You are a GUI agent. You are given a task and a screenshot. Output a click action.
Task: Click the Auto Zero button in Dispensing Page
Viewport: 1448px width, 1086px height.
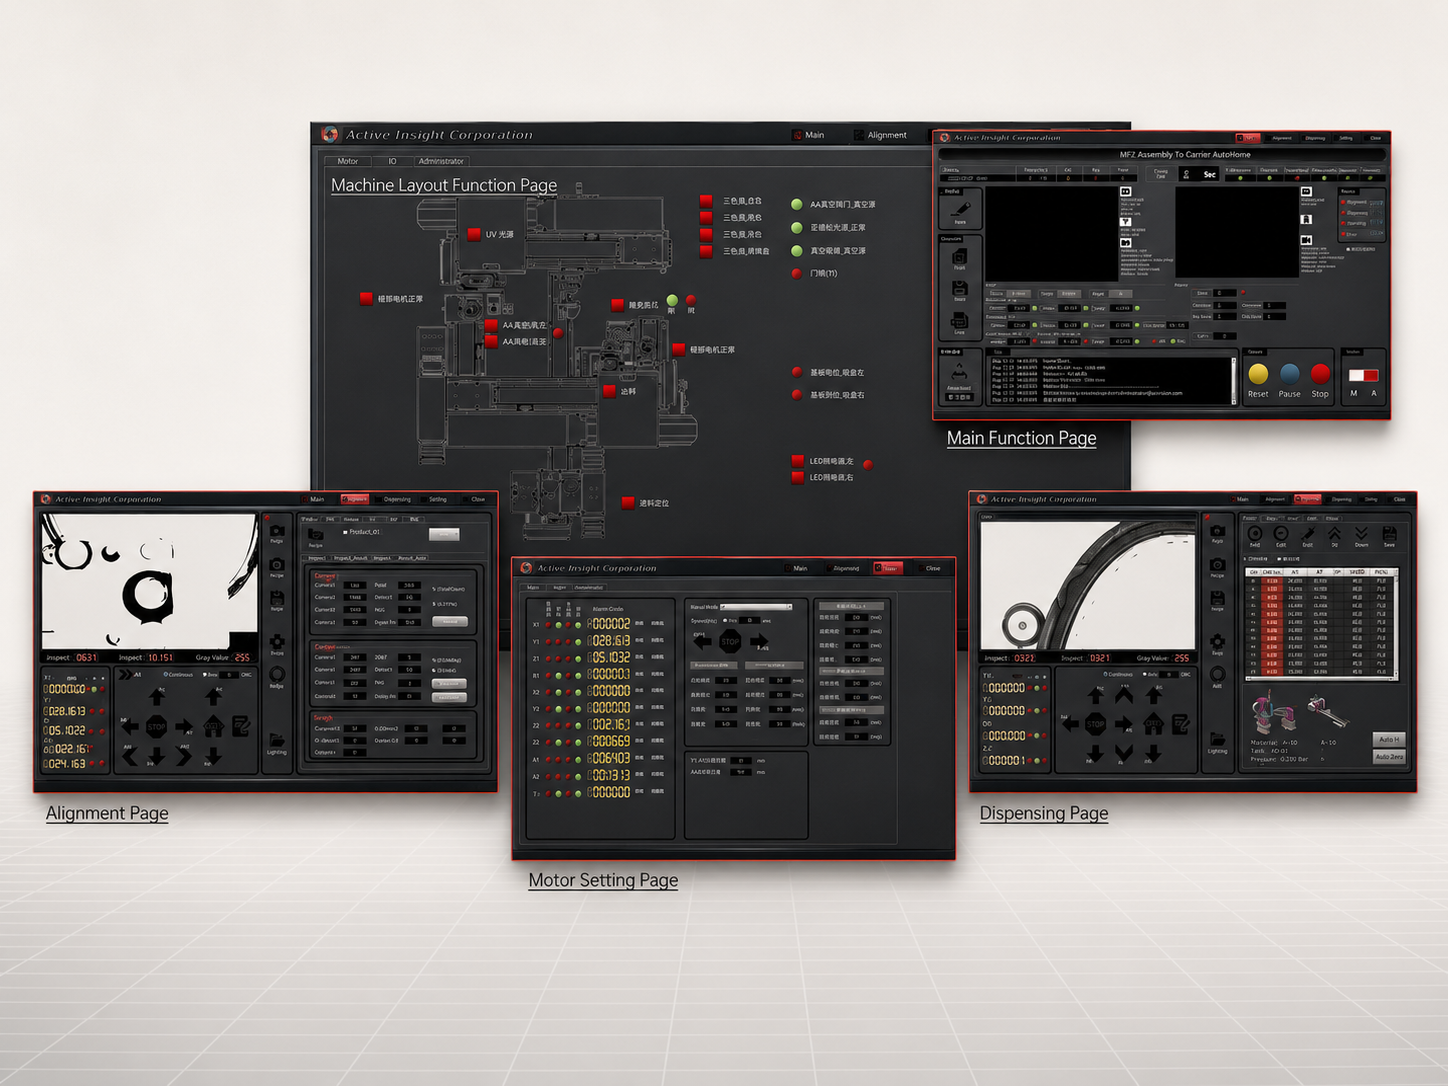pyautogui.click(x=1389, y=757)
